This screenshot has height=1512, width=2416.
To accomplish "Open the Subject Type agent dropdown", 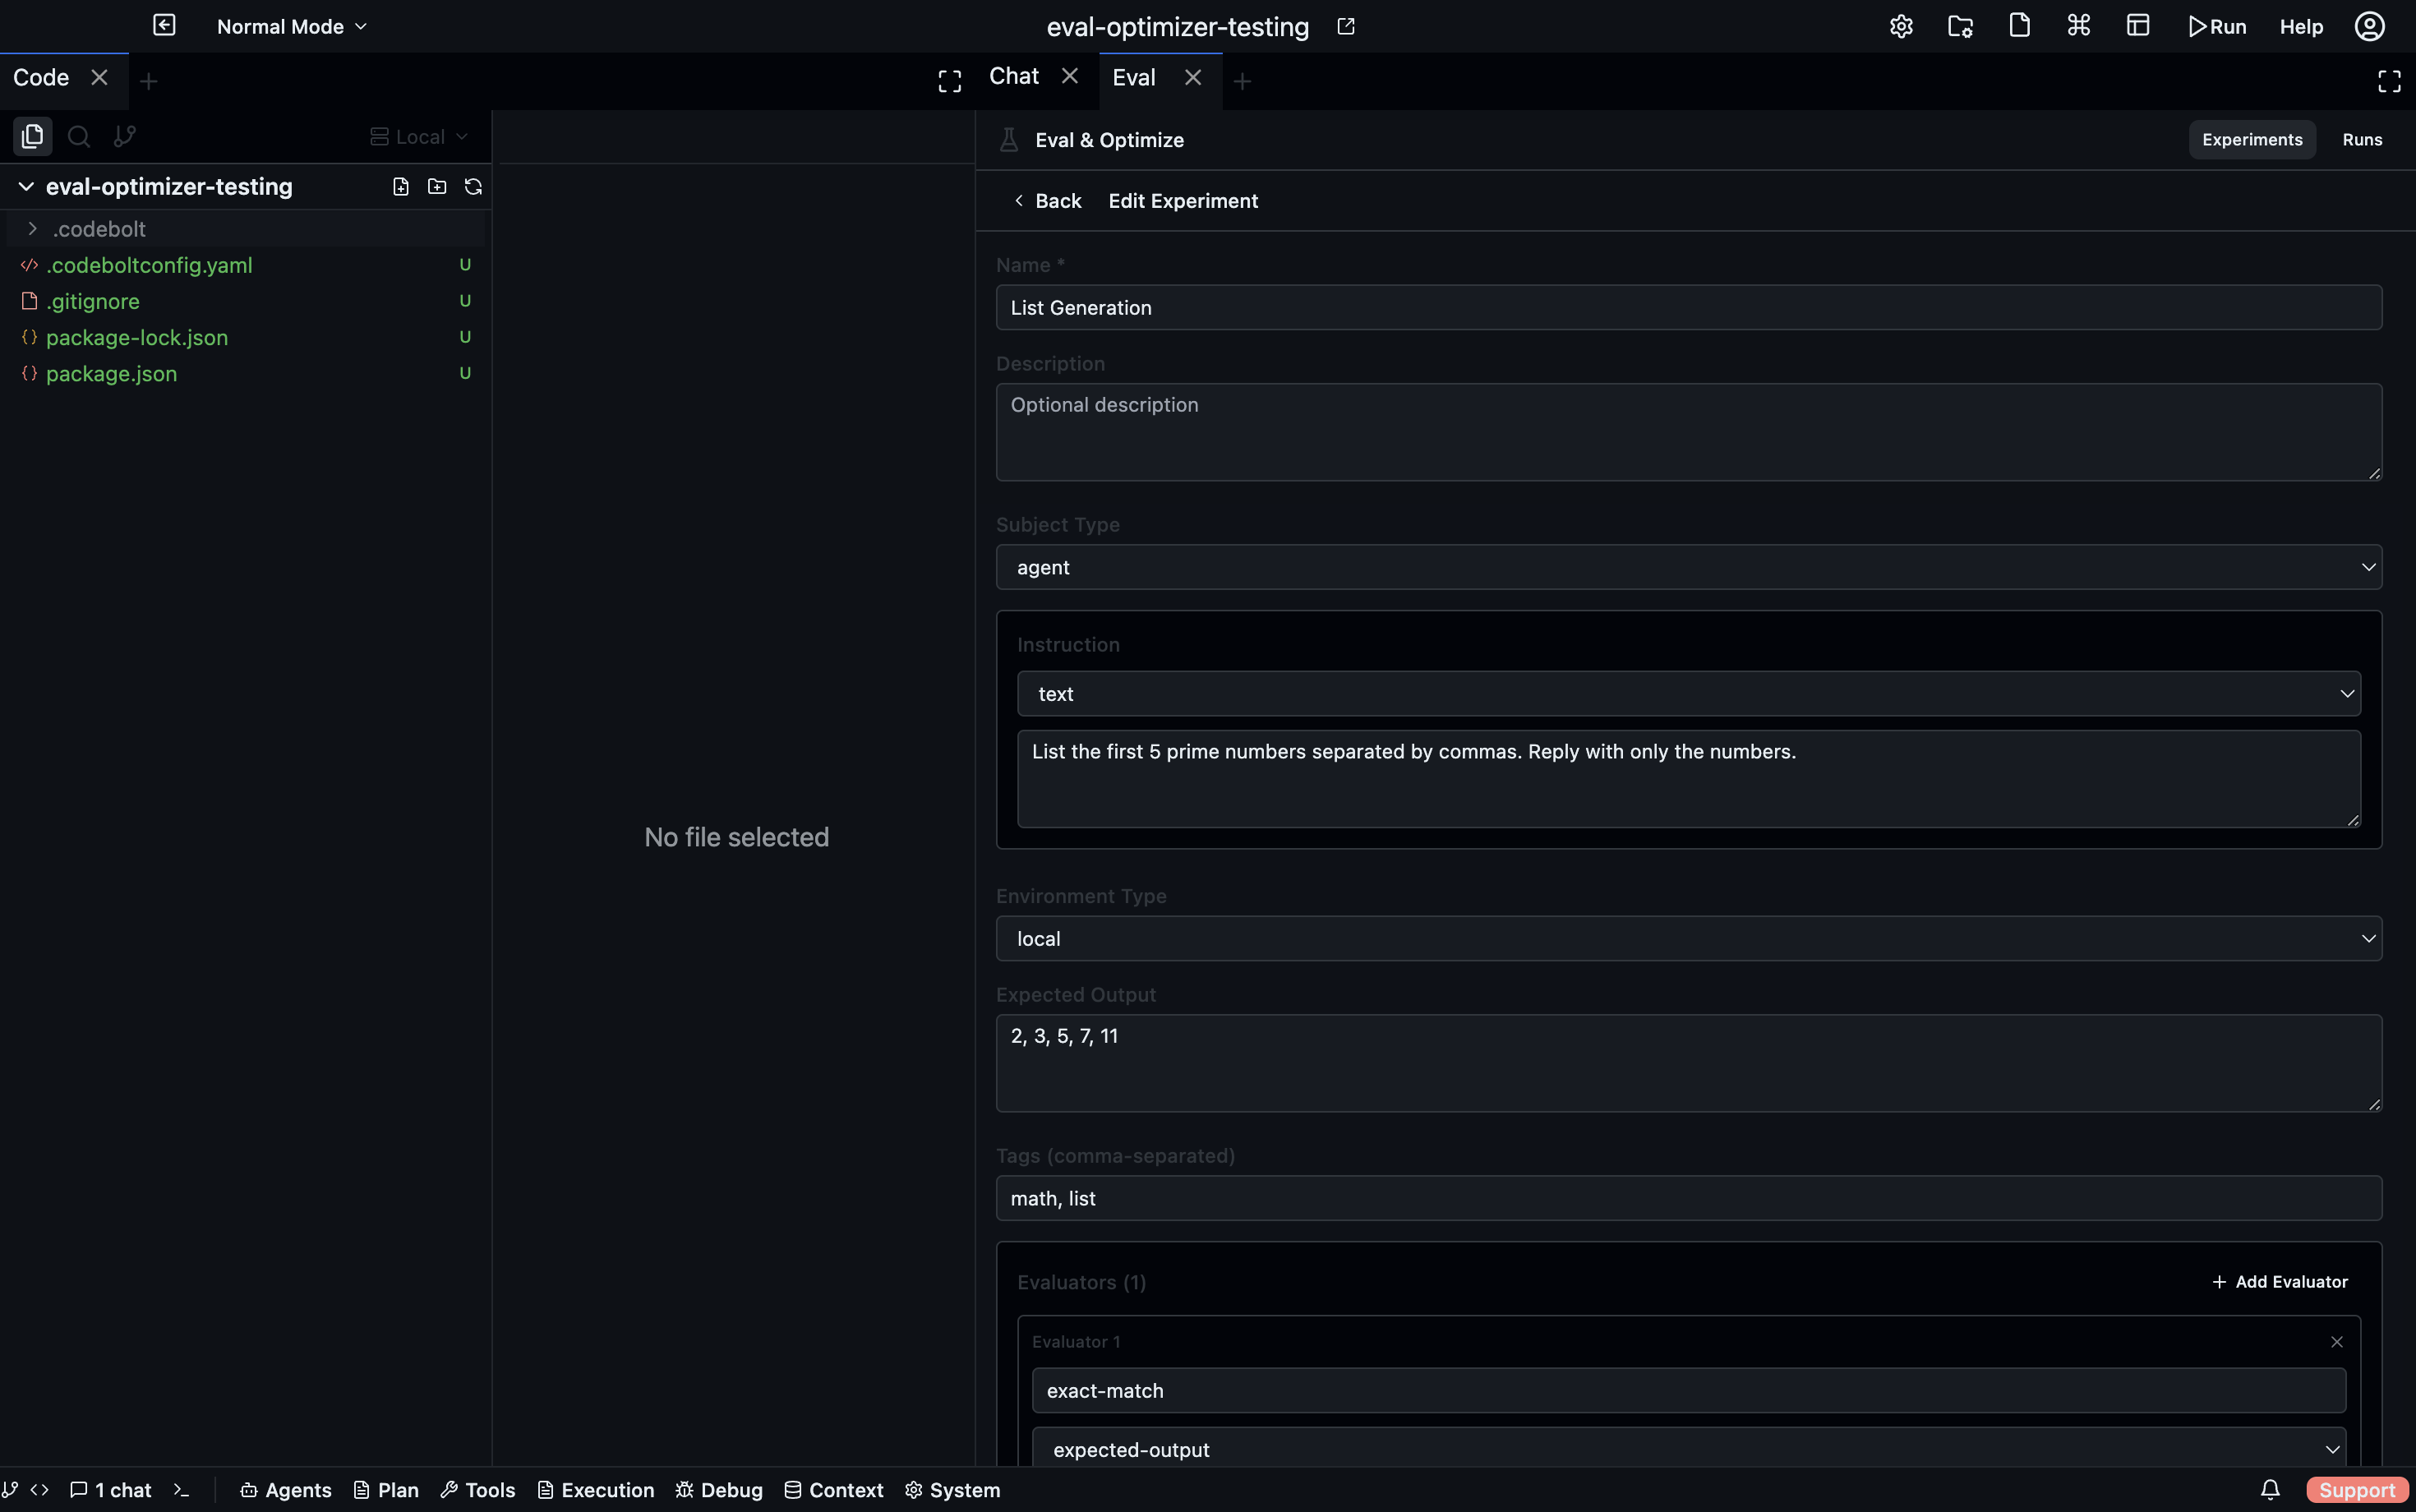I will point(1688,567).
